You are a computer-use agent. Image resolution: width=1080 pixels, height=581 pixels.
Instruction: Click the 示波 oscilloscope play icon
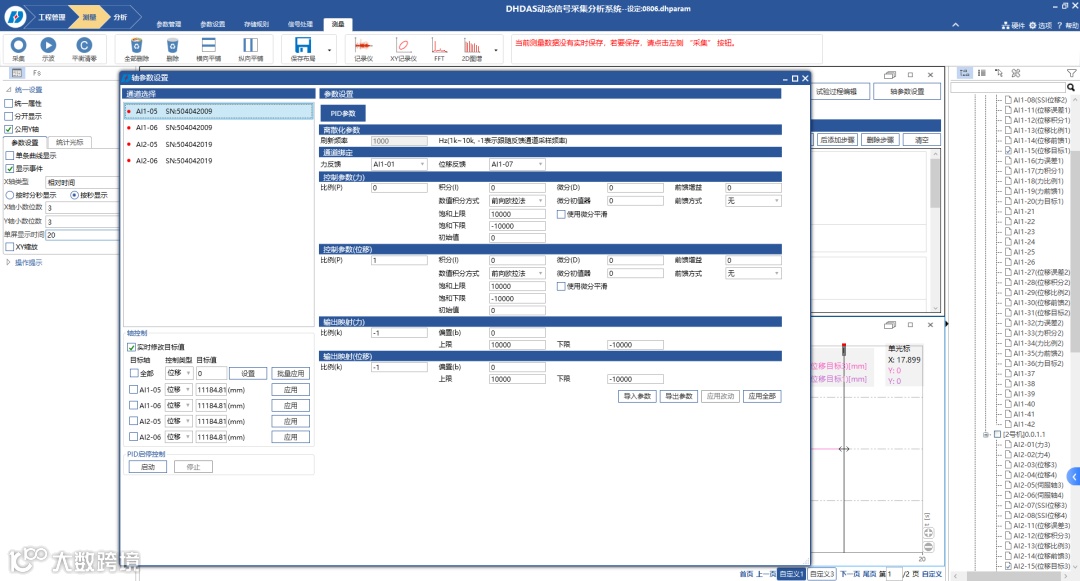[48, 45]
